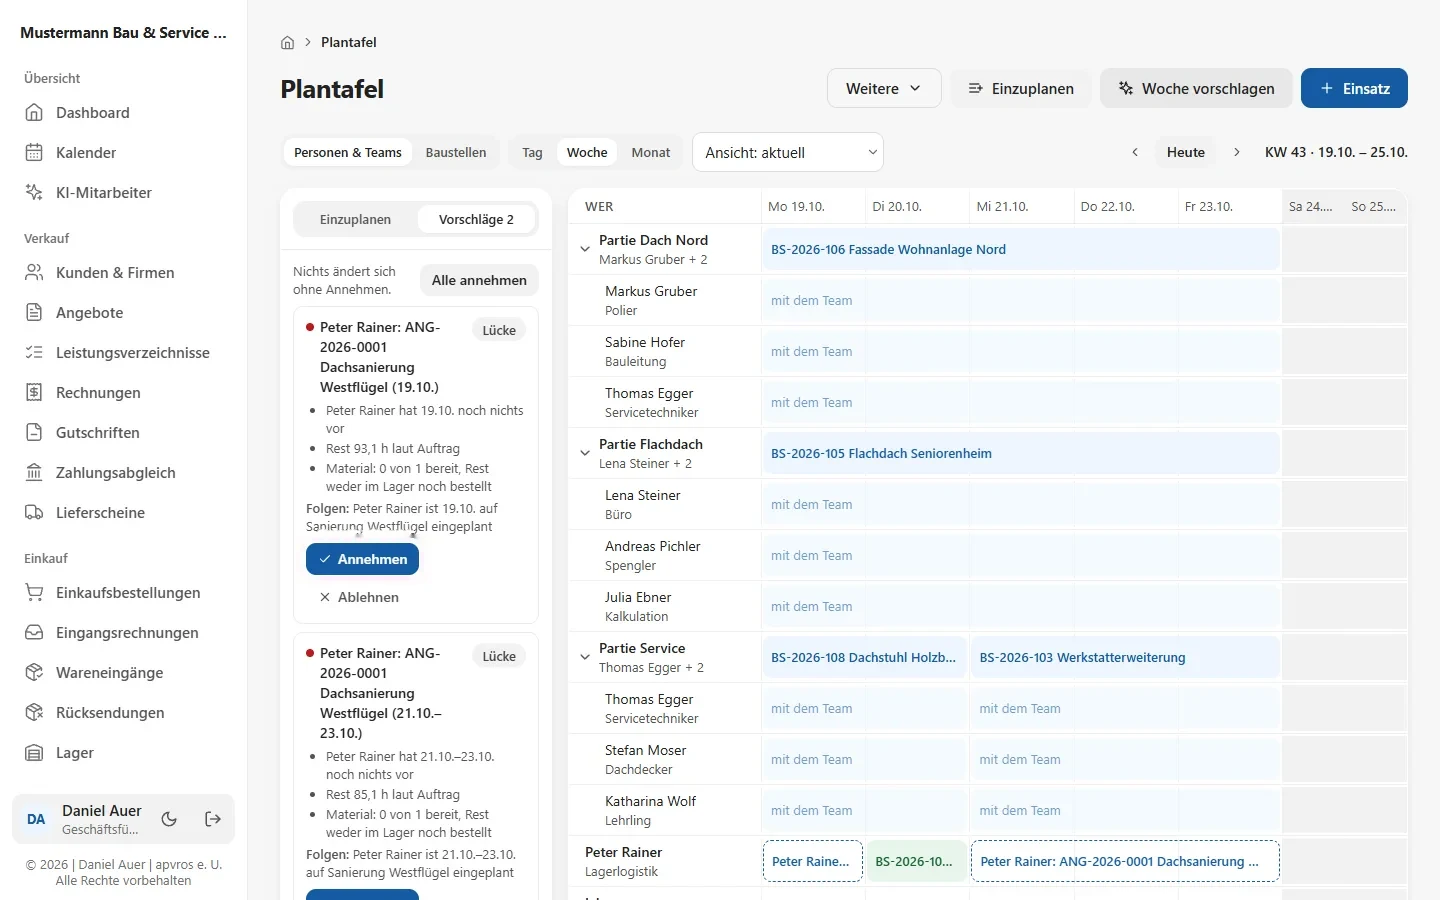Go to next week arrow
This screenshot has height=900, width=1440.
click(x=1237, y=152)
